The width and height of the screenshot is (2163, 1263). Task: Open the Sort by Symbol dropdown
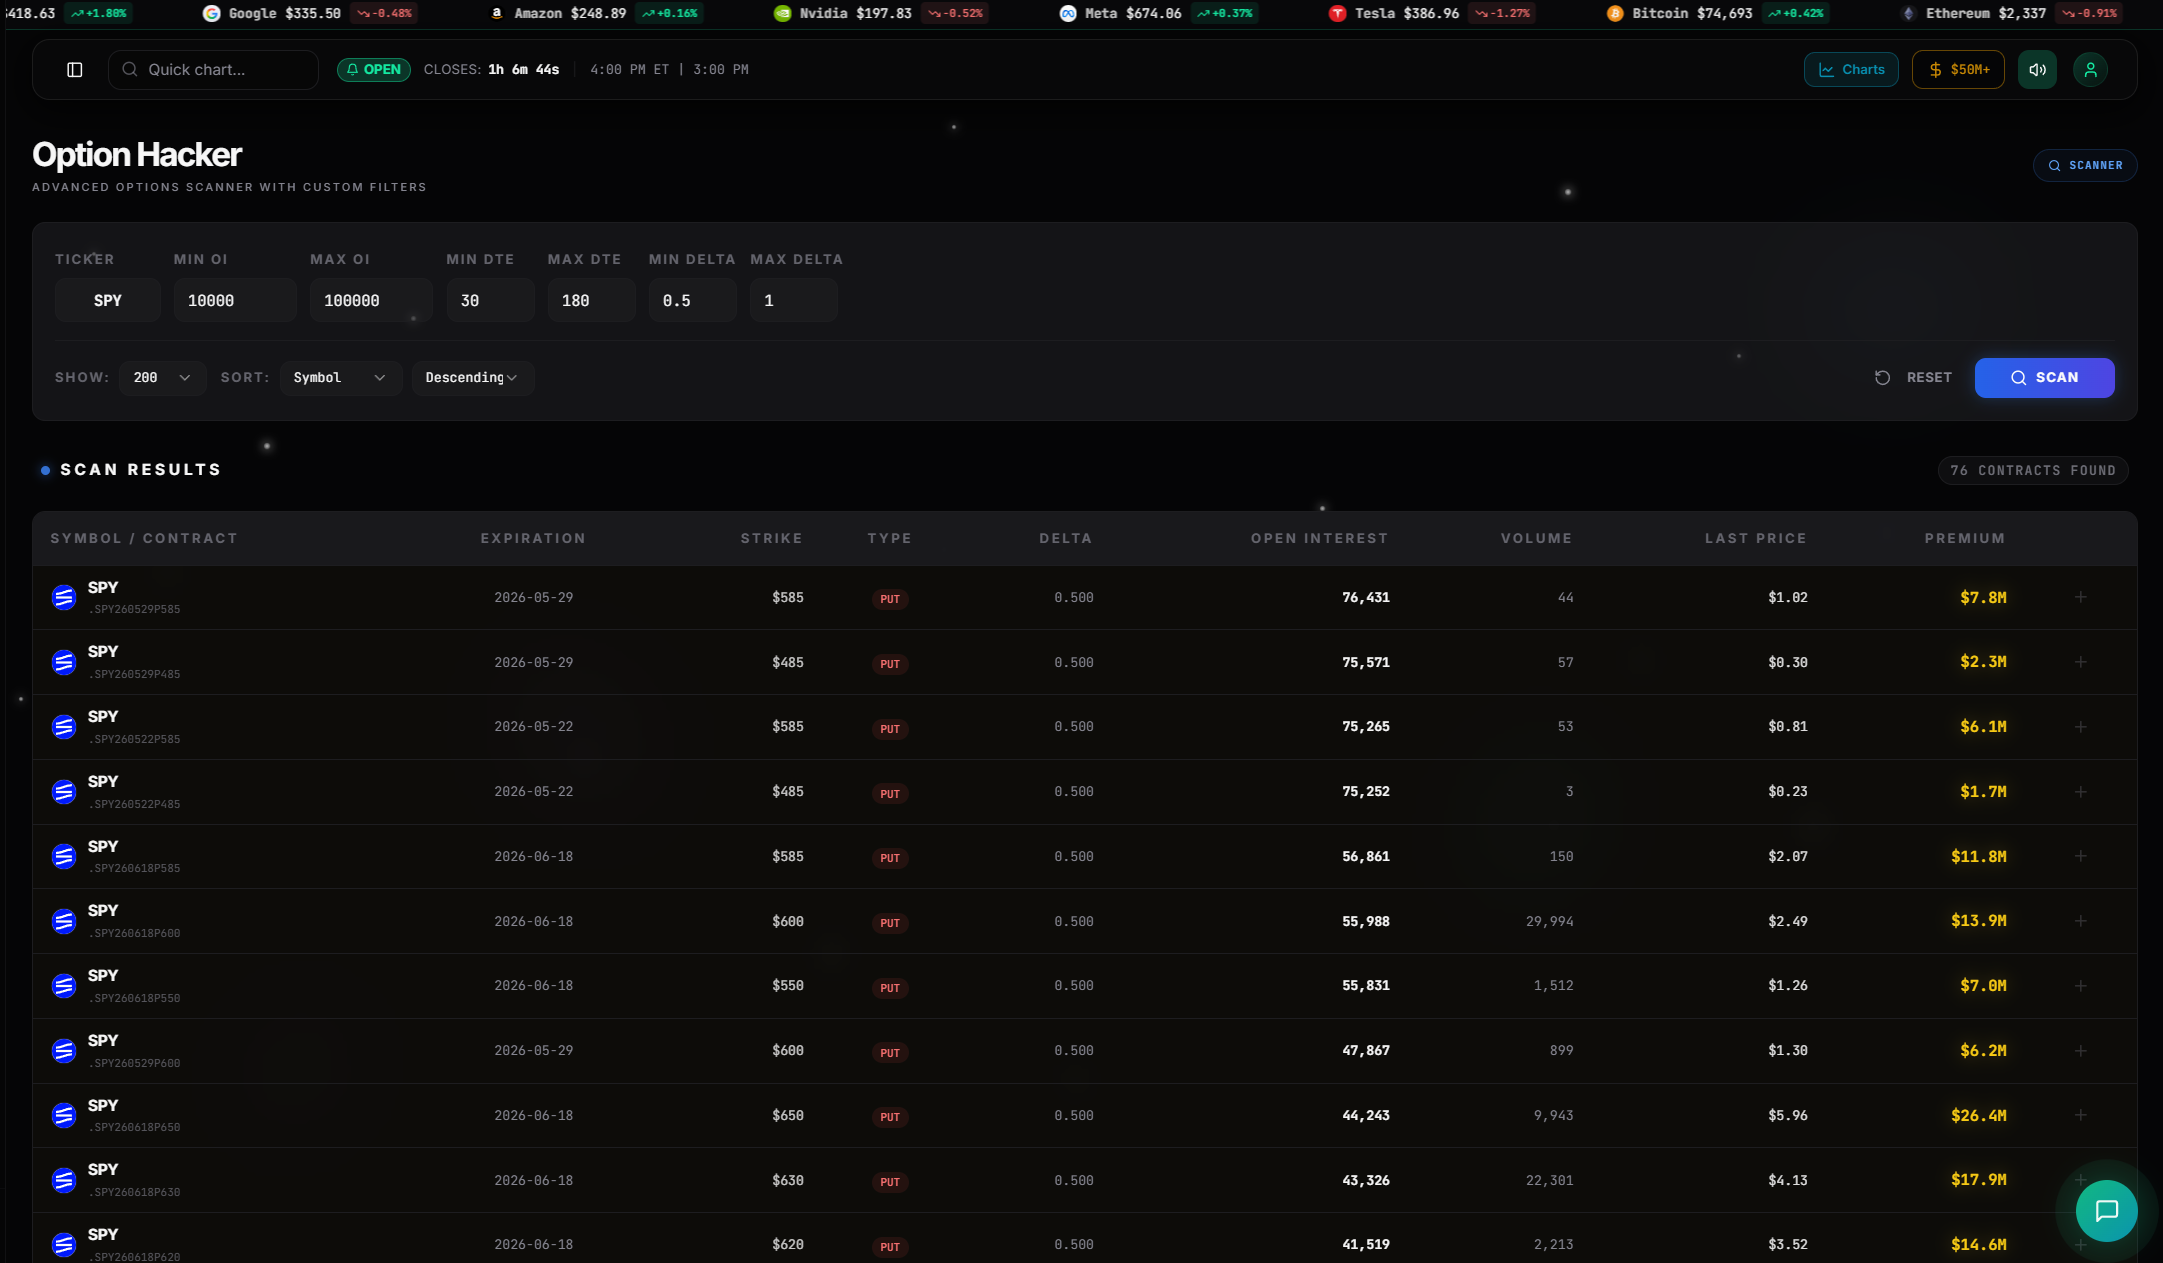pyautogui.click(x=341, y=378)
